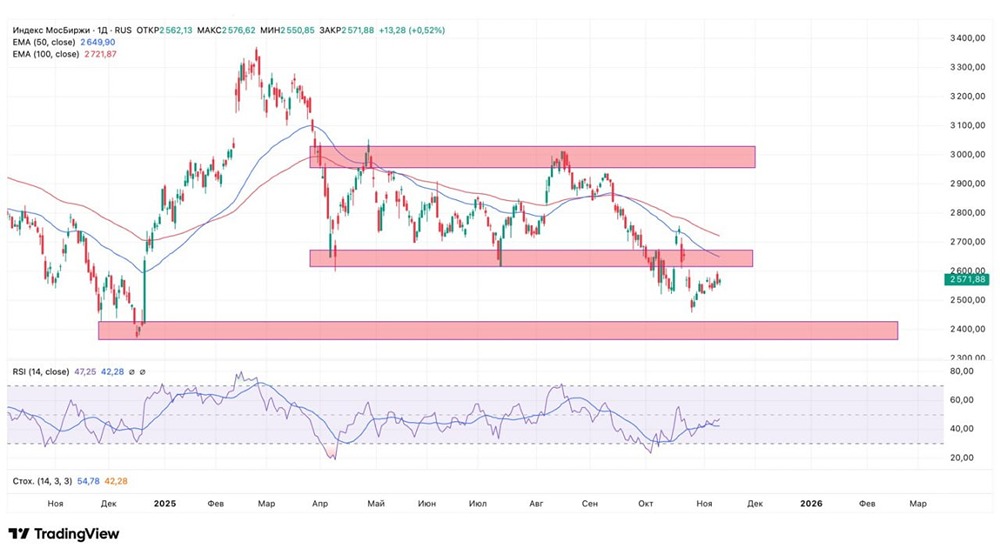Click the 40,00 RSI scale label
This screenshot has height=555, width=1000.
coord(962,429)
